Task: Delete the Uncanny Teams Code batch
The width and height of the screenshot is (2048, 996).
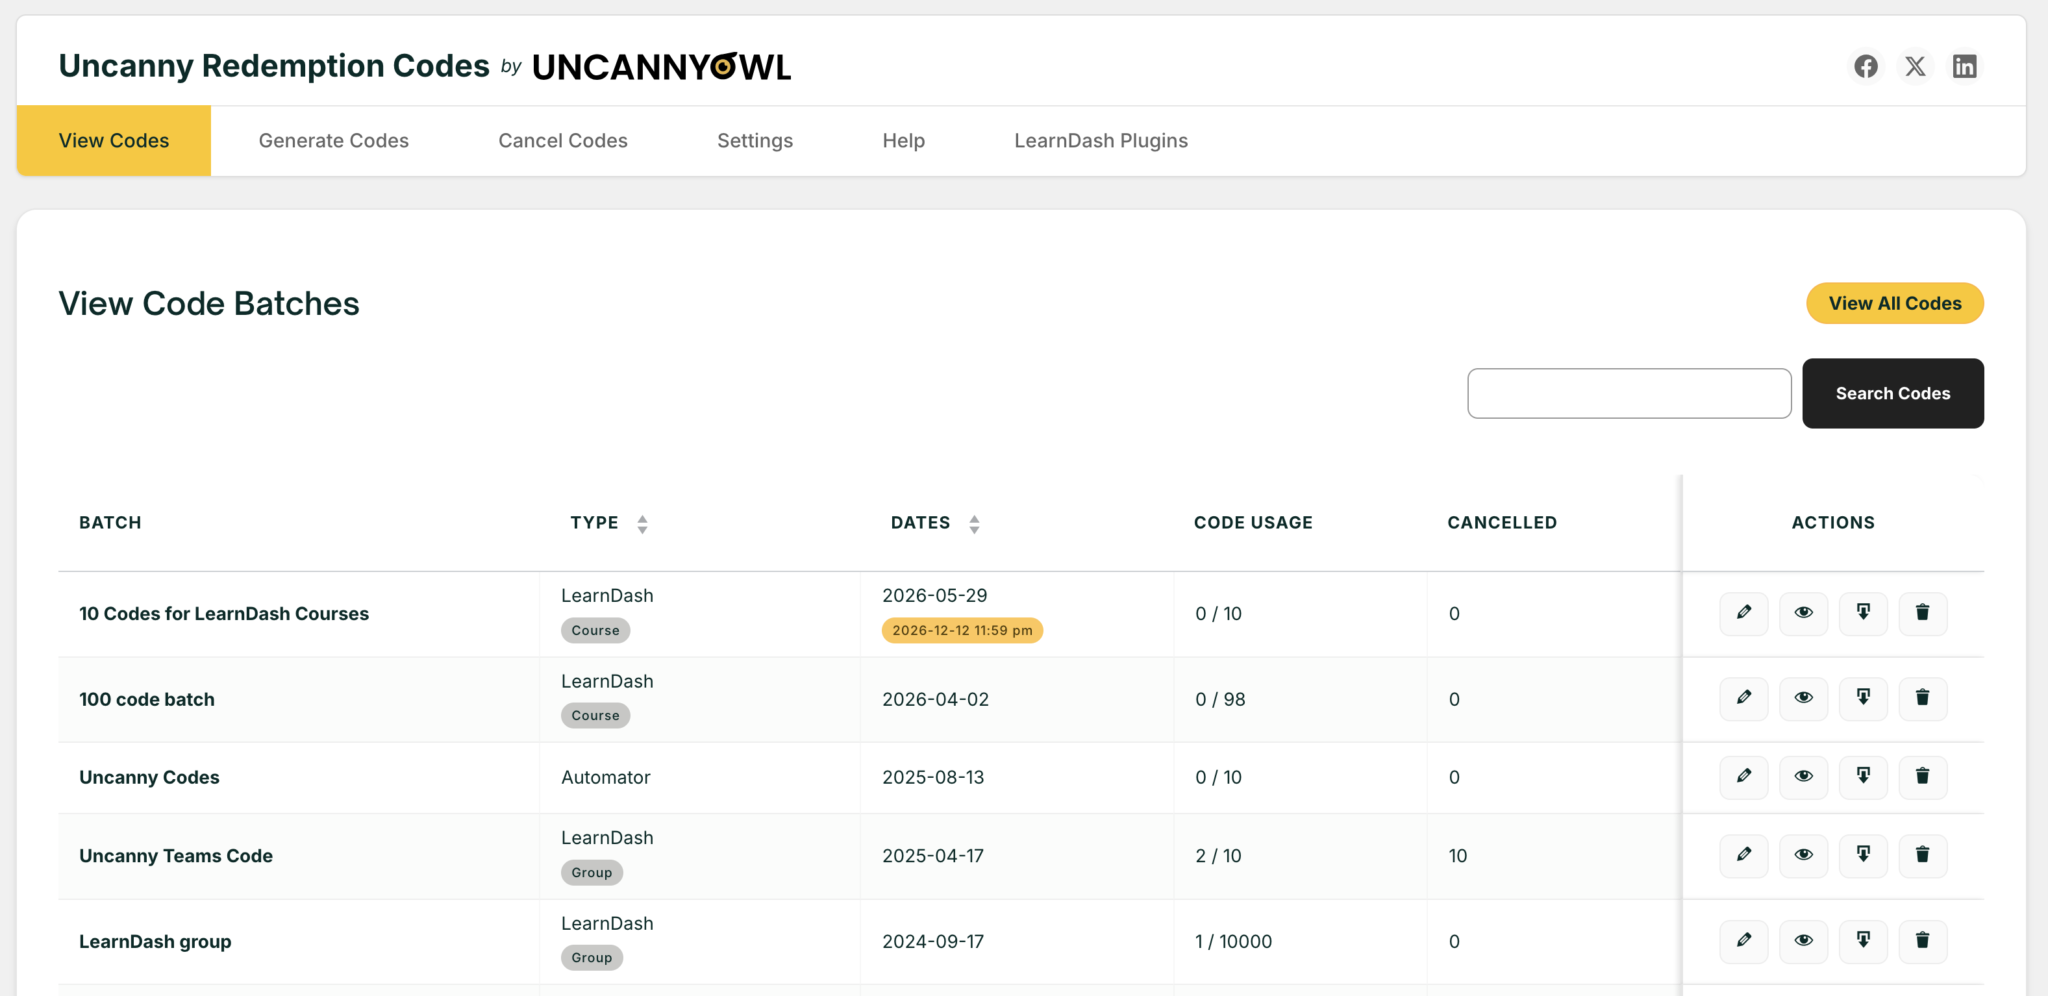Action: tap(1923, 855)
